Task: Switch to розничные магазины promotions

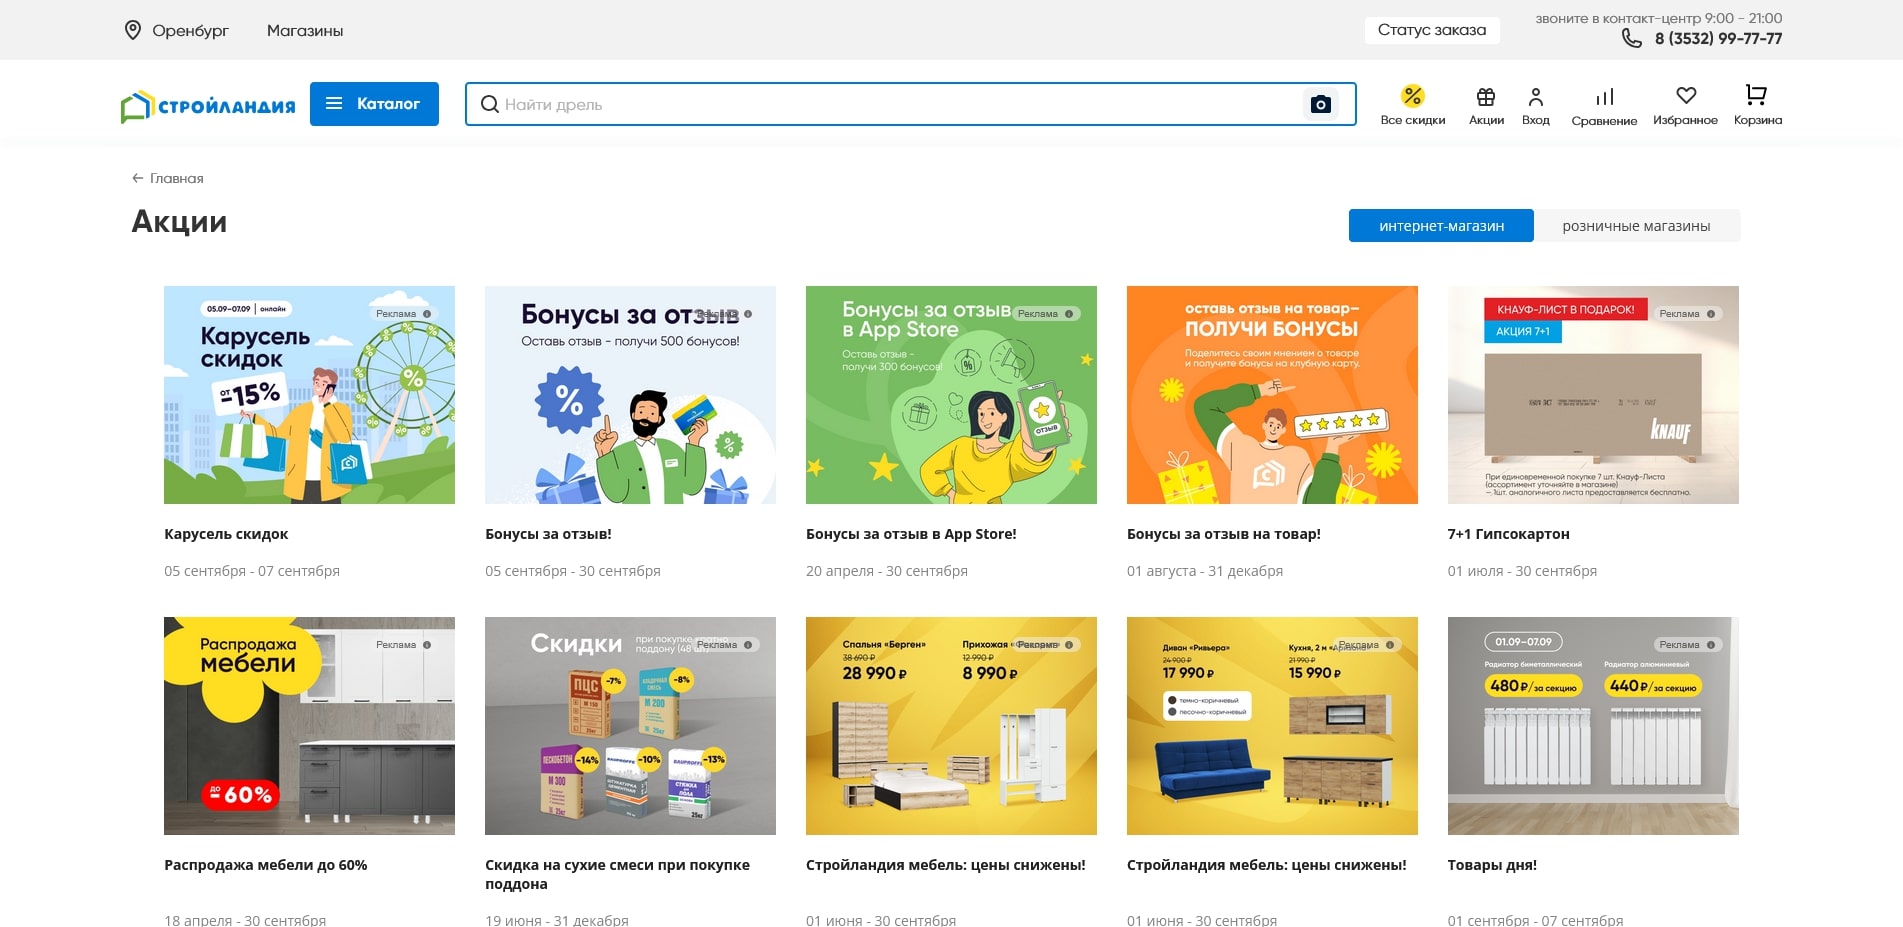Action: point(1636,226)
